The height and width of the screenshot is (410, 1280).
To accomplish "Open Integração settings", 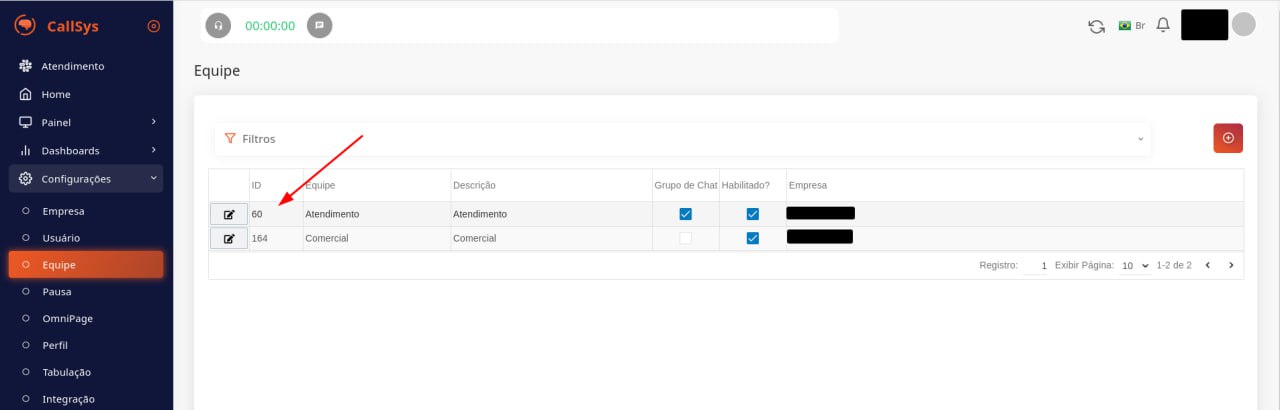I will coord(68,399).
